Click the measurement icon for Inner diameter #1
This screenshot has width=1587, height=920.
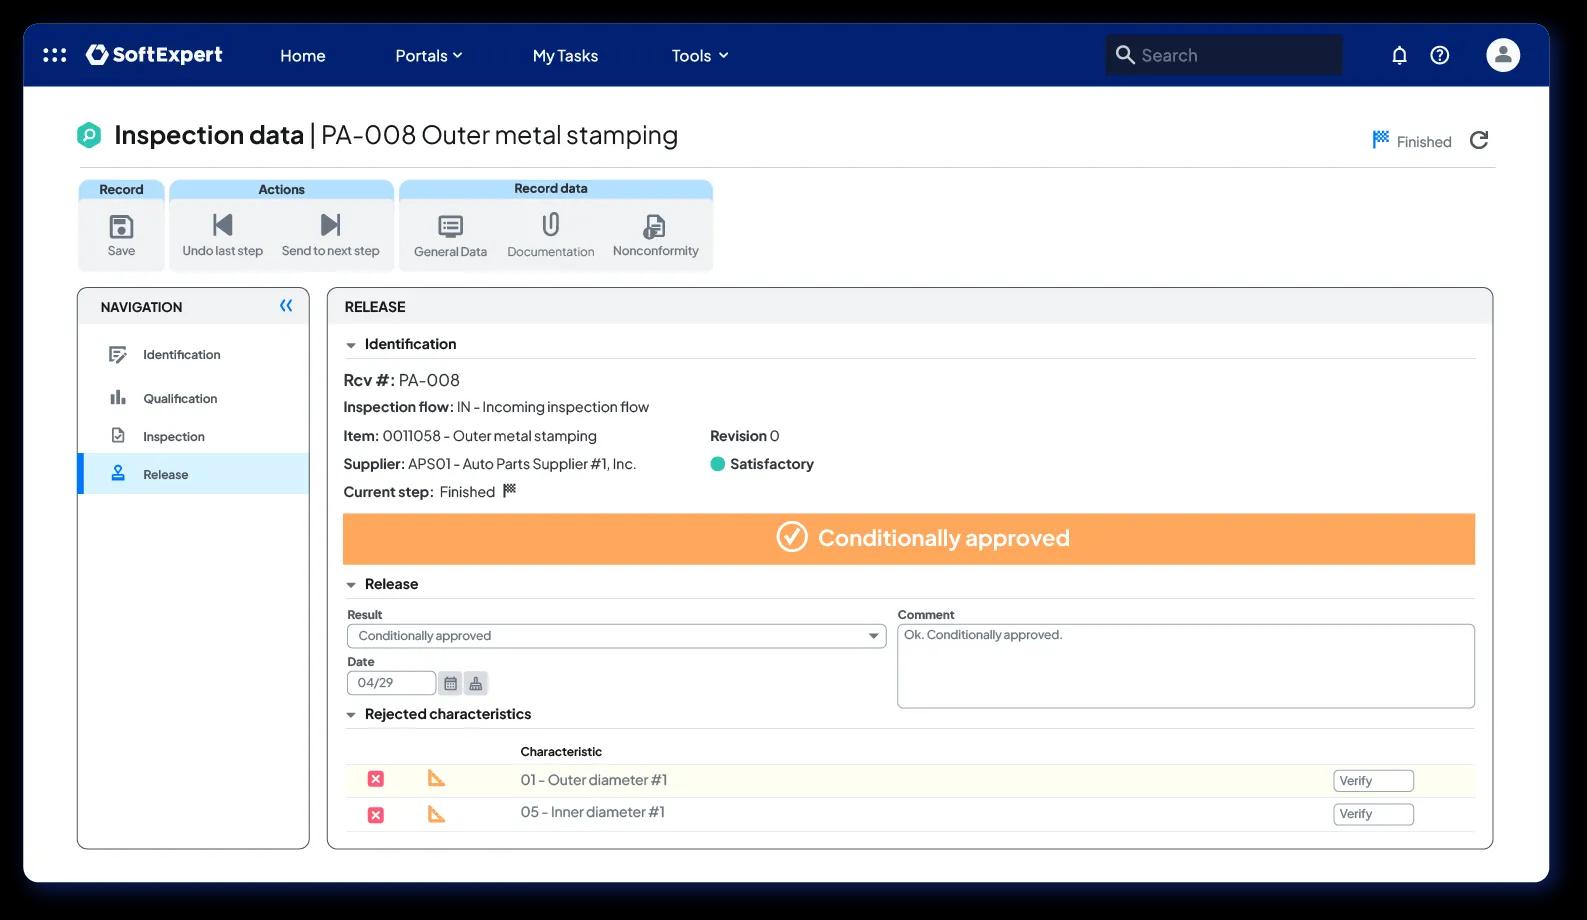click(436, 814)
